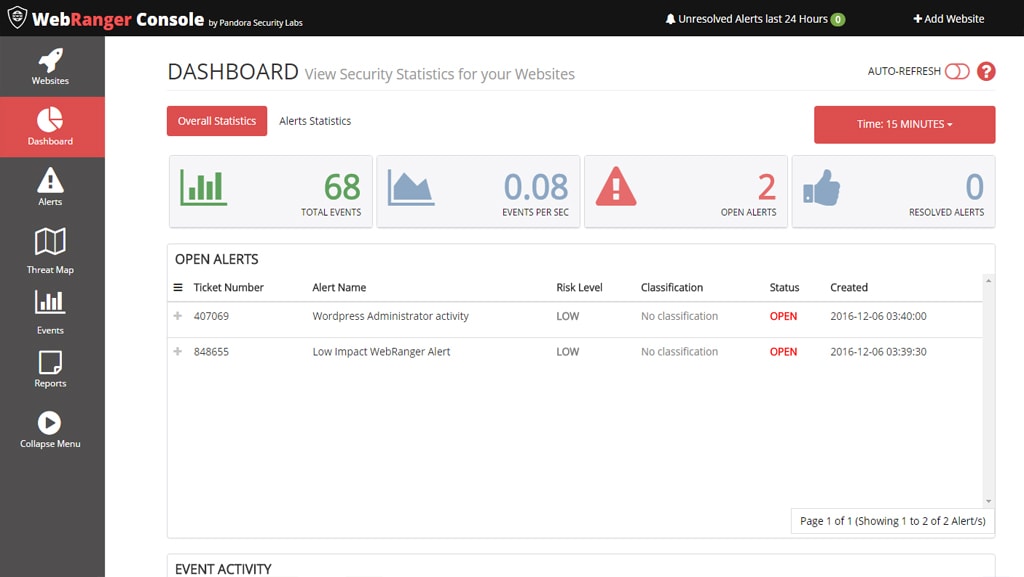Open the Time: 15 Minutes dropdown
This screenshot has width=1024, height=577.
tap(904, 125)
